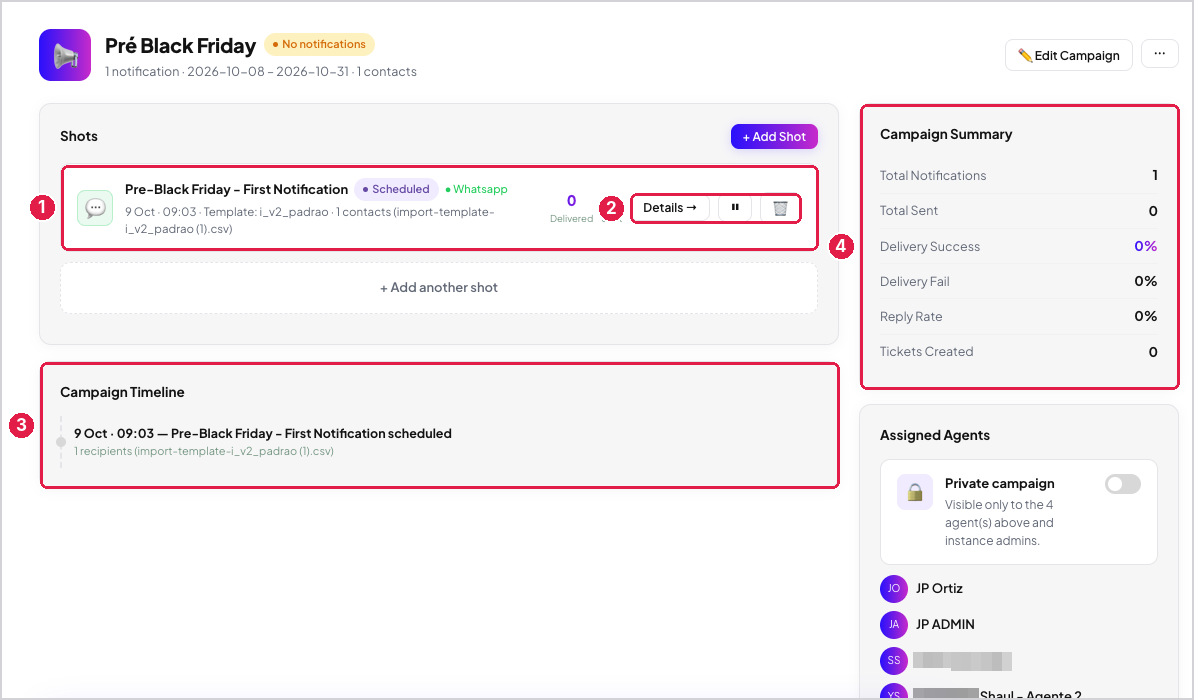
Task: Click the Reply Rate row
Action: pyautogui.click(x=1018, y=316)
